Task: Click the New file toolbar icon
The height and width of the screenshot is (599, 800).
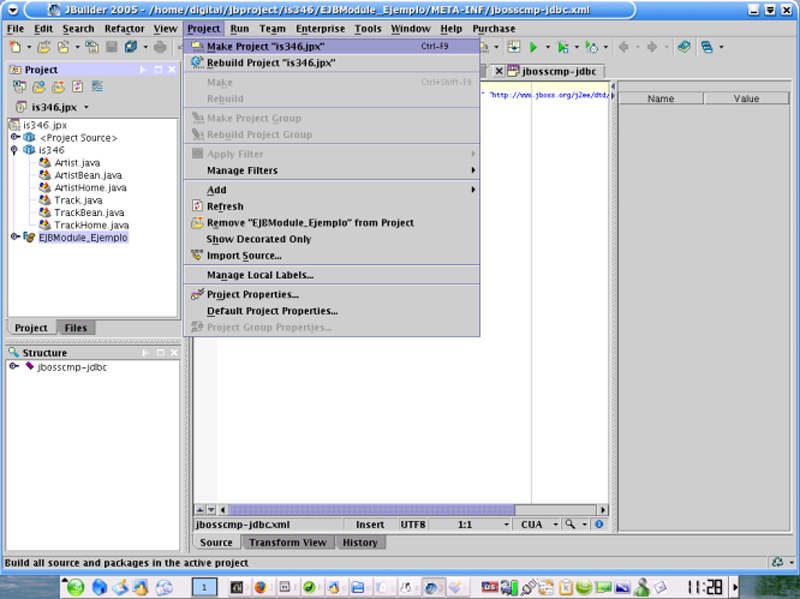Action: 16,47
